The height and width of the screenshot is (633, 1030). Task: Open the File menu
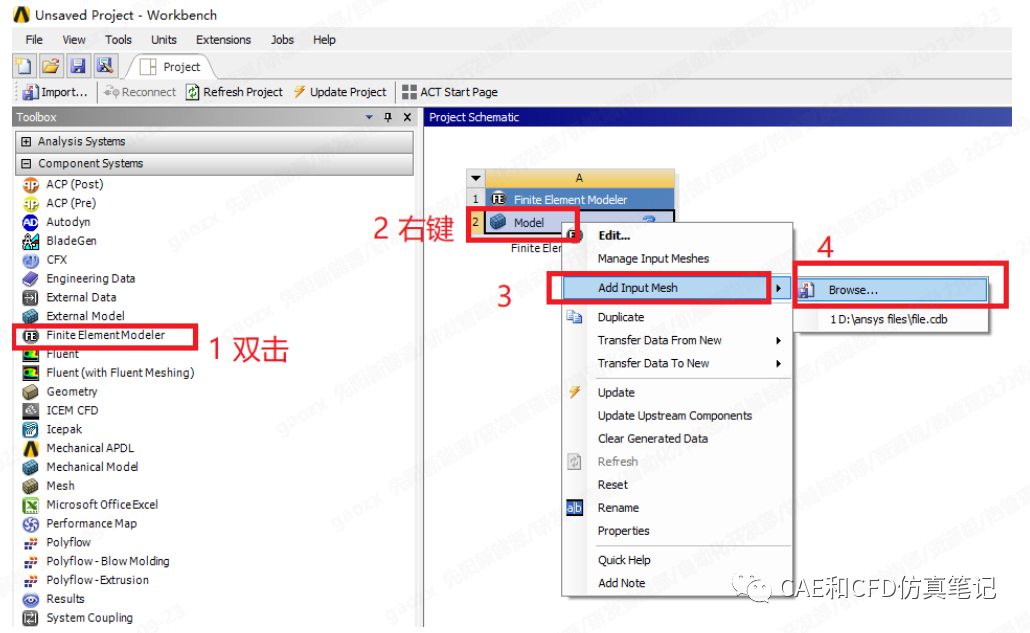coord(34,39)
